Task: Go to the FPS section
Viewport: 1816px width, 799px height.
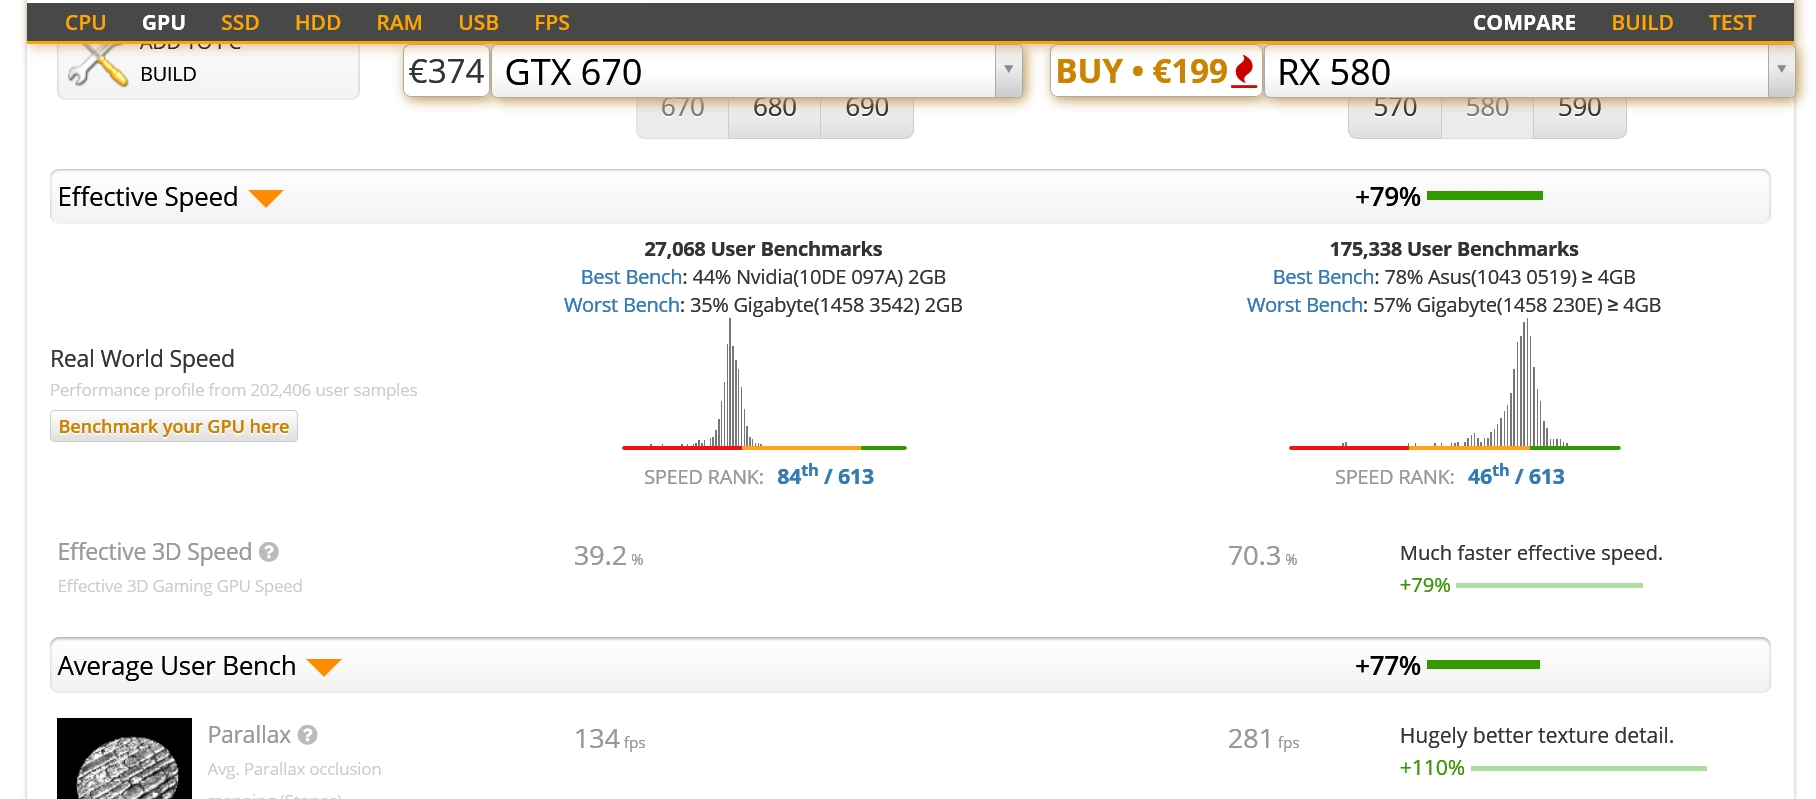Action: point(552,22)
